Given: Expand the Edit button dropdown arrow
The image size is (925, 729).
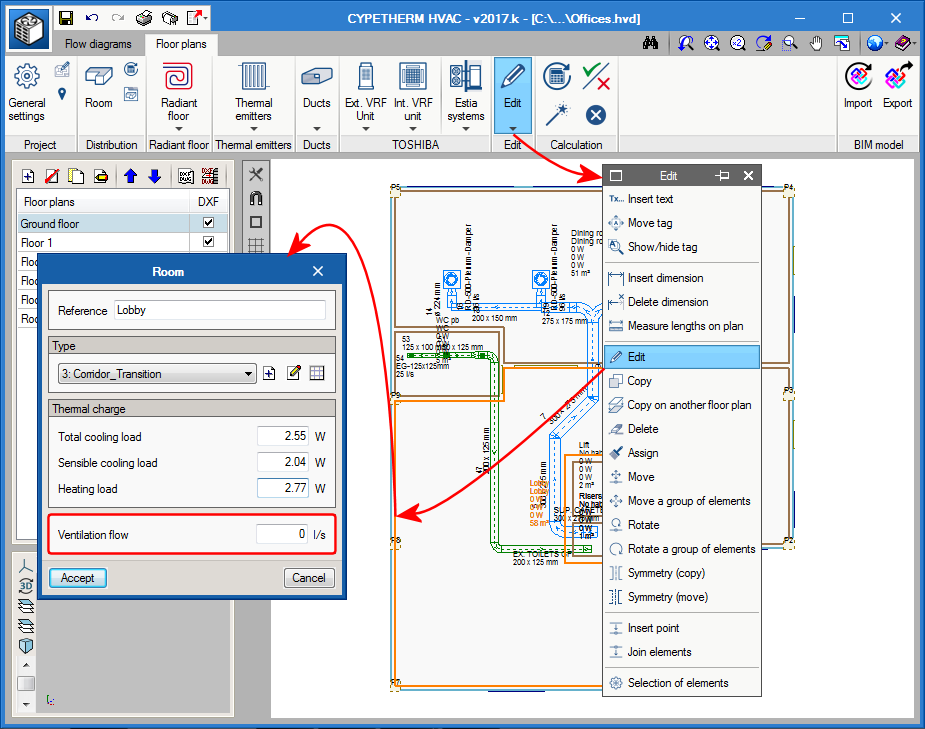Looking at the screenshot, I should pyautogui.click(x=512, y=129).
